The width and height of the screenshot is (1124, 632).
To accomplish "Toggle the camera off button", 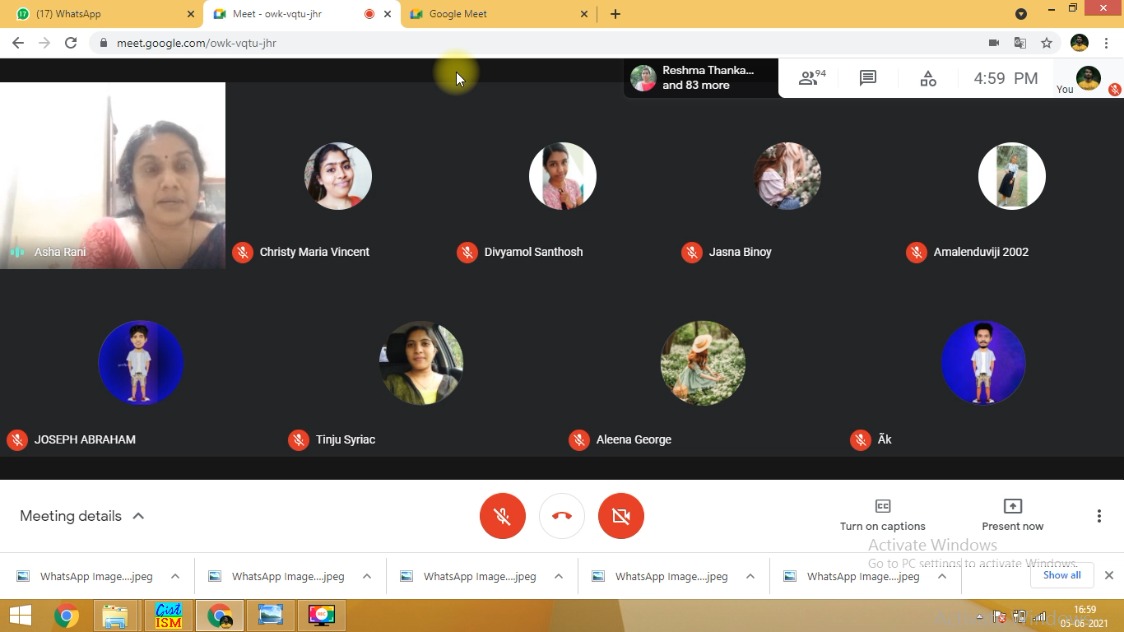I will click(620, 516).
